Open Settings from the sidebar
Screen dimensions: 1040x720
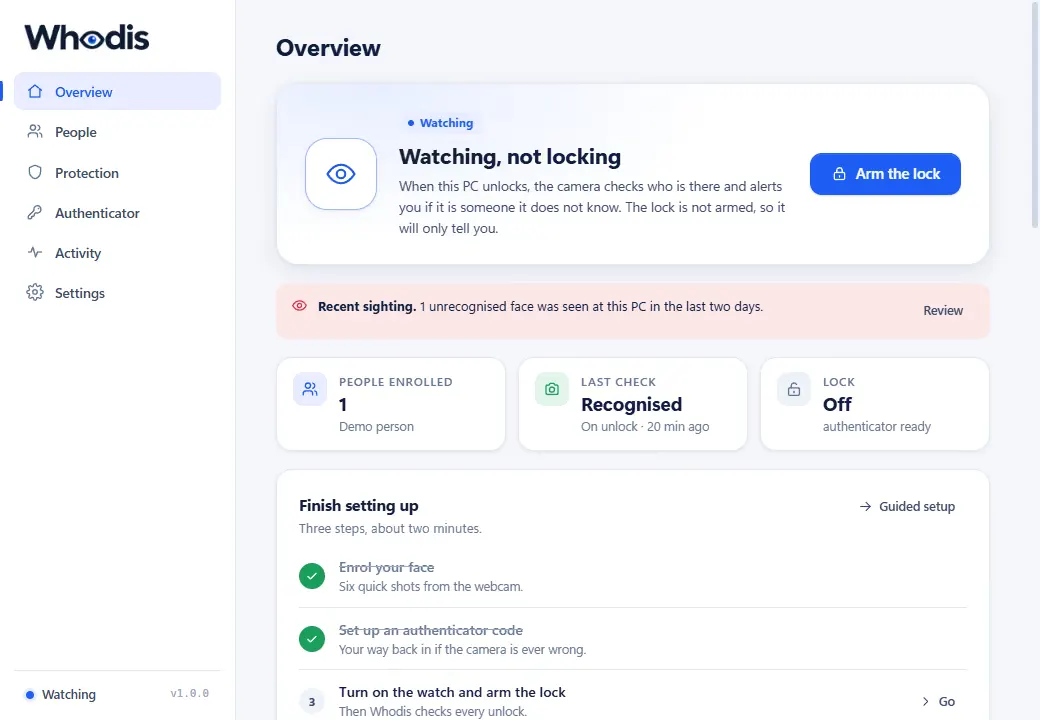click(x=117, y=292)
